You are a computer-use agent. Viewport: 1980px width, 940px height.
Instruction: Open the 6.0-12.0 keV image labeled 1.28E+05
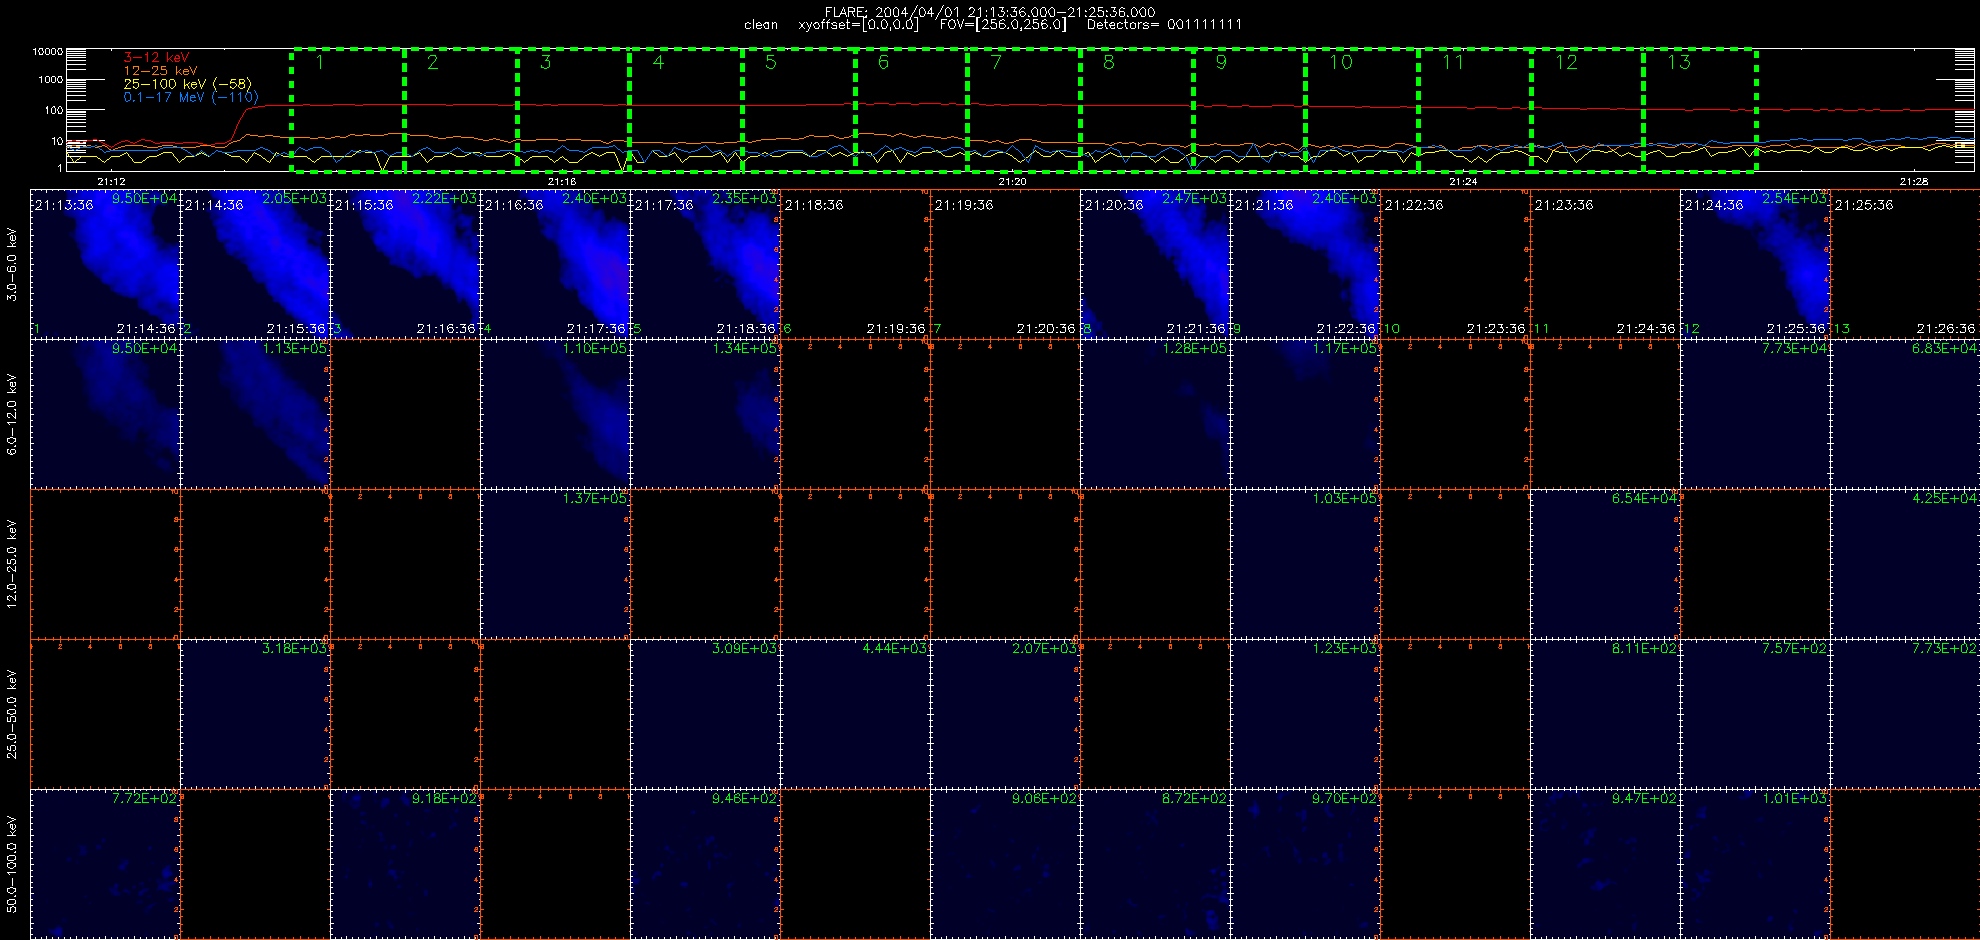[1156, 414]
